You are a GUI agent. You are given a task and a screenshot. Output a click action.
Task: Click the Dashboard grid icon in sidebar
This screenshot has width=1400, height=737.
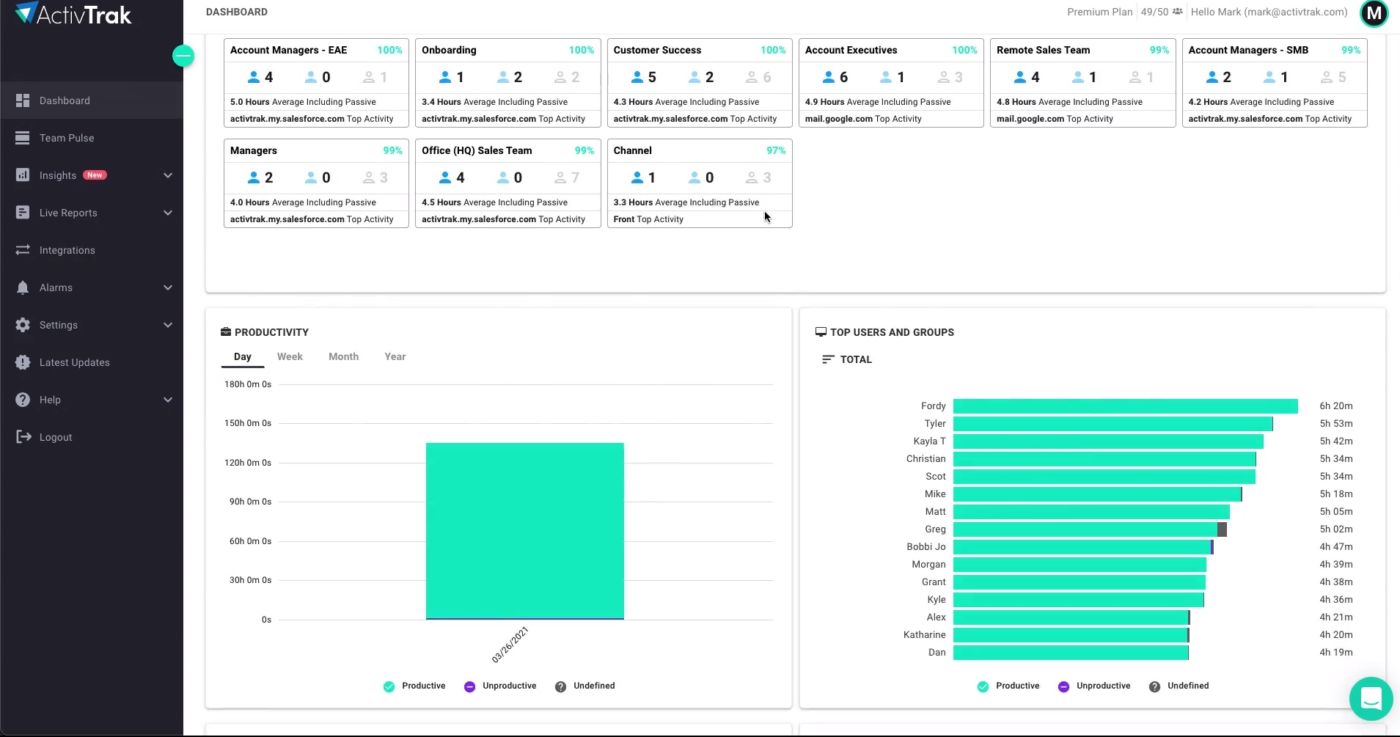tap(23, 101)
